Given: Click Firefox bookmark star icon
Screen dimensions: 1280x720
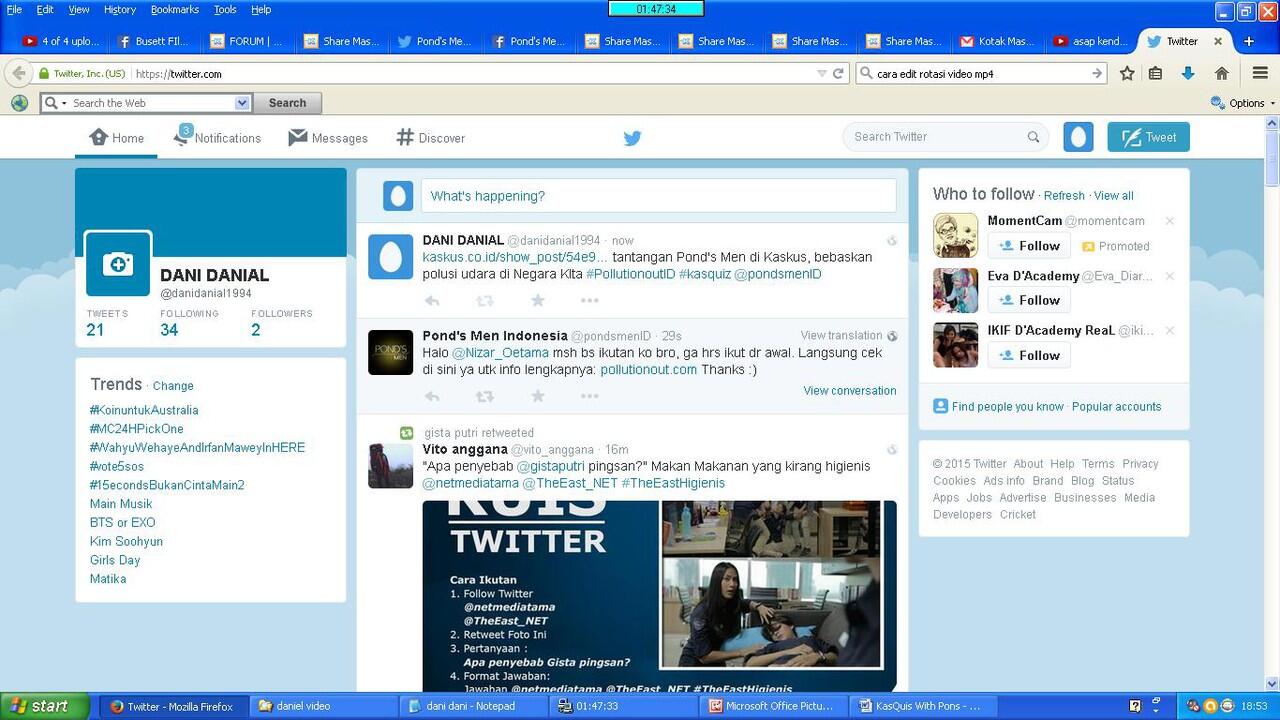Looking at the screenshot, I should tap(1127, 73).
